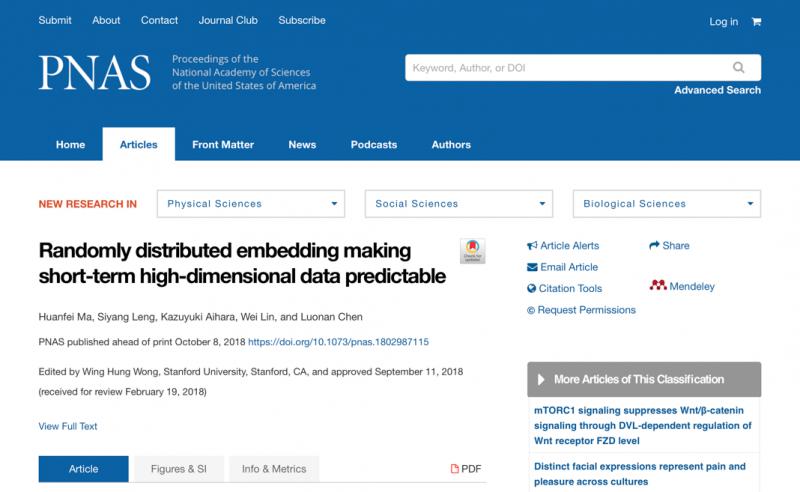
Task: Switch to the Figures & SI tab
Action: coord(178,469)
